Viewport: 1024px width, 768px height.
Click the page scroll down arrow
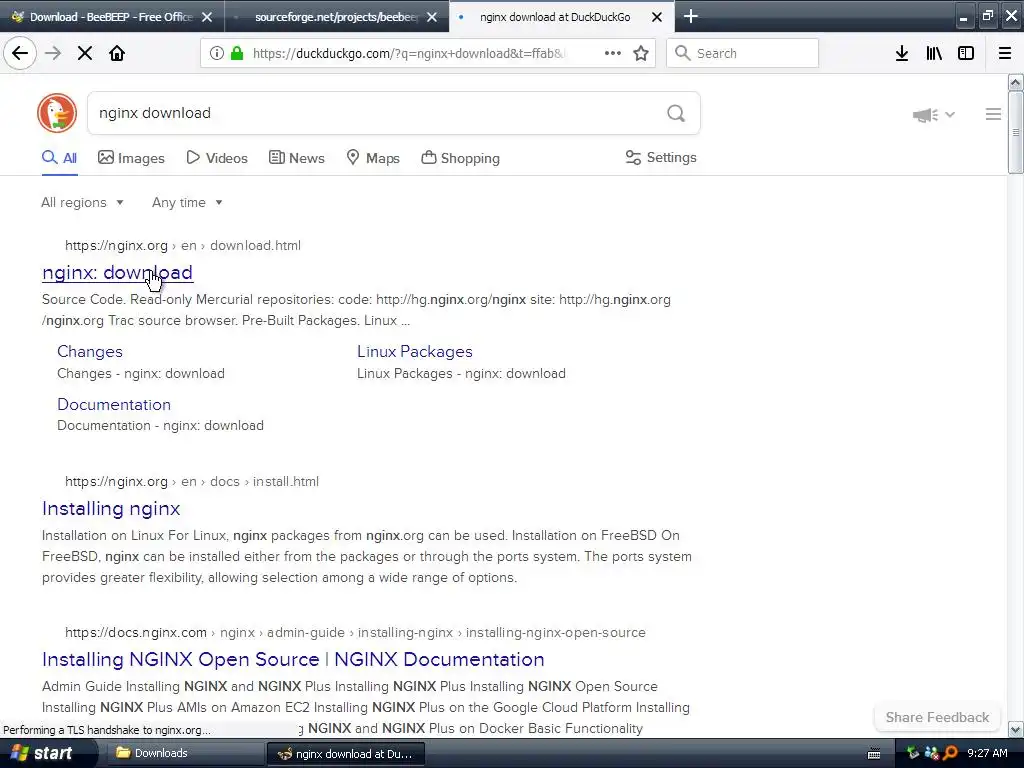coord(1015,729)
